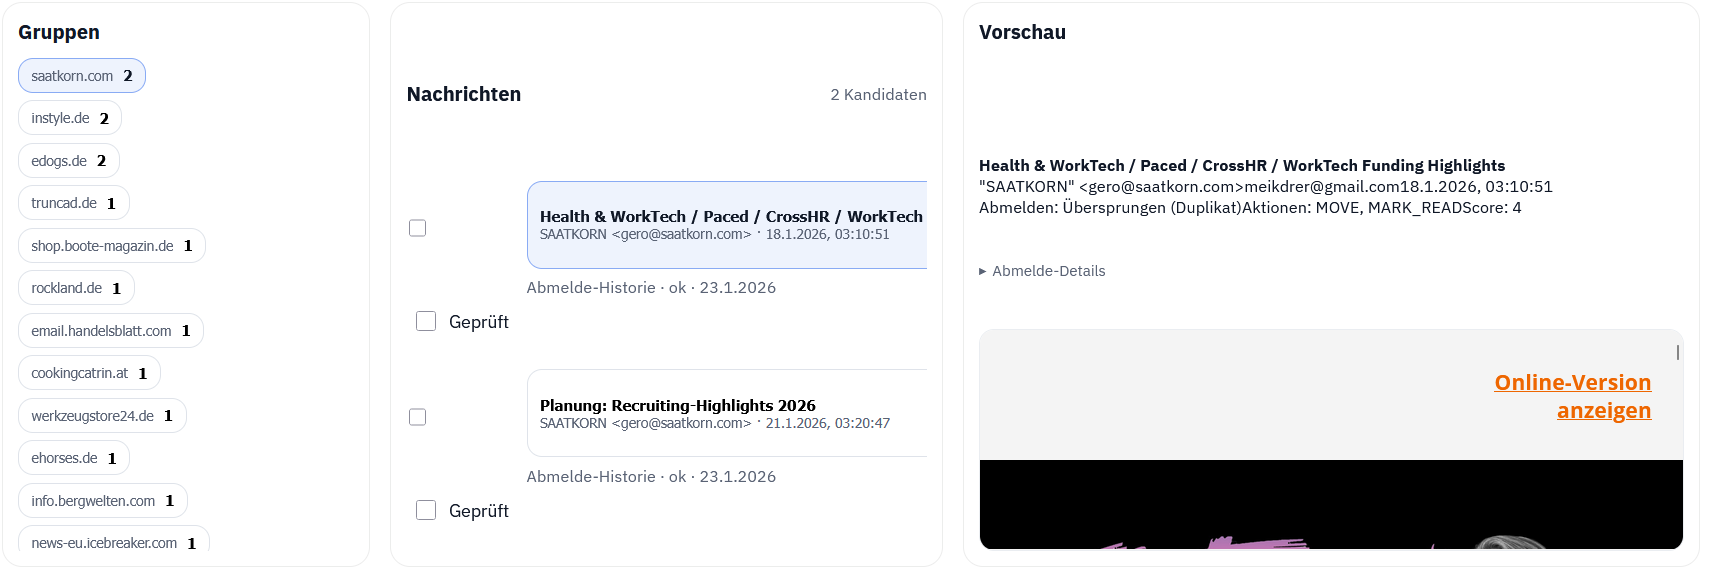Open the info.bergwelten.com group
Image resolution: width=1718 pixels, height=578 pixels.
102,501
